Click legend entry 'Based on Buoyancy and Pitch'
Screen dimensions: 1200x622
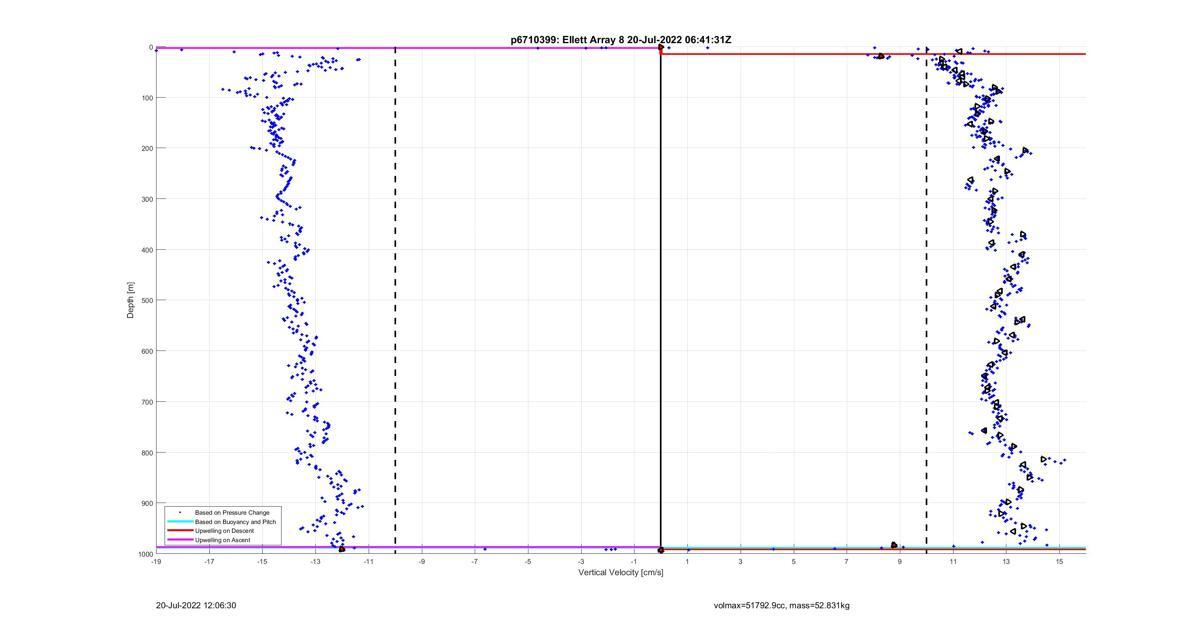pos(235,522)
